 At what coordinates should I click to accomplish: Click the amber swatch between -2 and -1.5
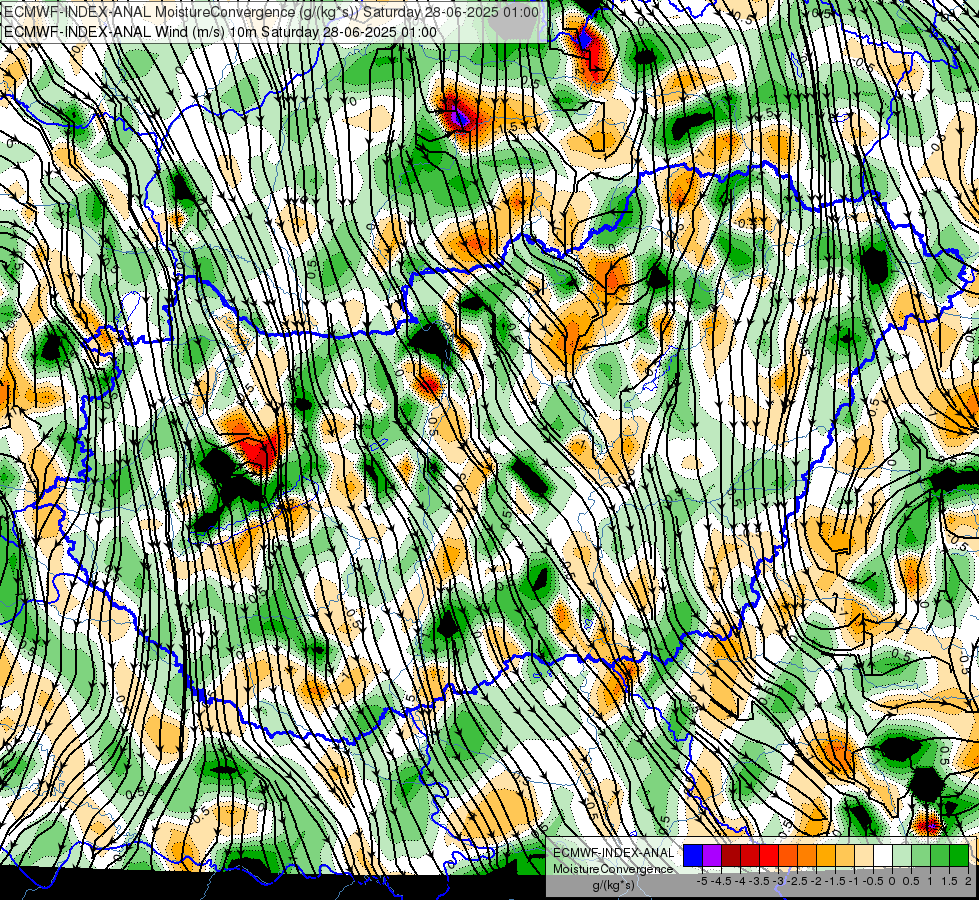(826, 856)
